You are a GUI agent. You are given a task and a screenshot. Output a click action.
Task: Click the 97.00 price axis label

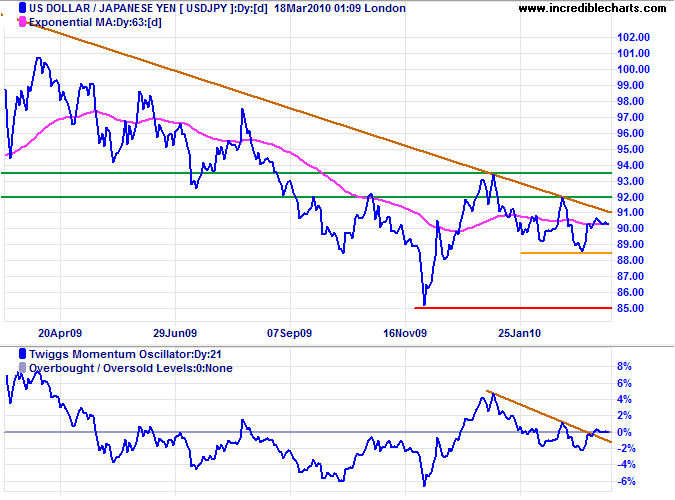coord(630,117)
